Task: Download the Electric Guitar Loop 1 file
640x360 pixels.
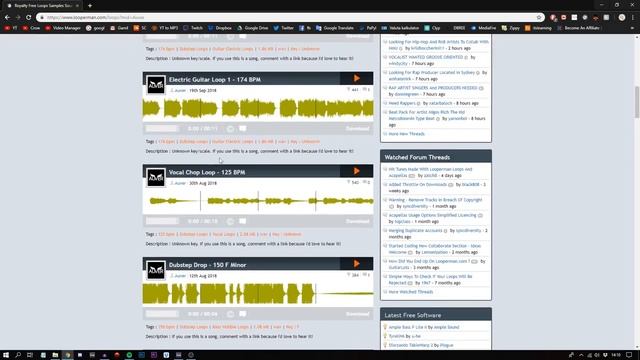Action: click(358, 129)
